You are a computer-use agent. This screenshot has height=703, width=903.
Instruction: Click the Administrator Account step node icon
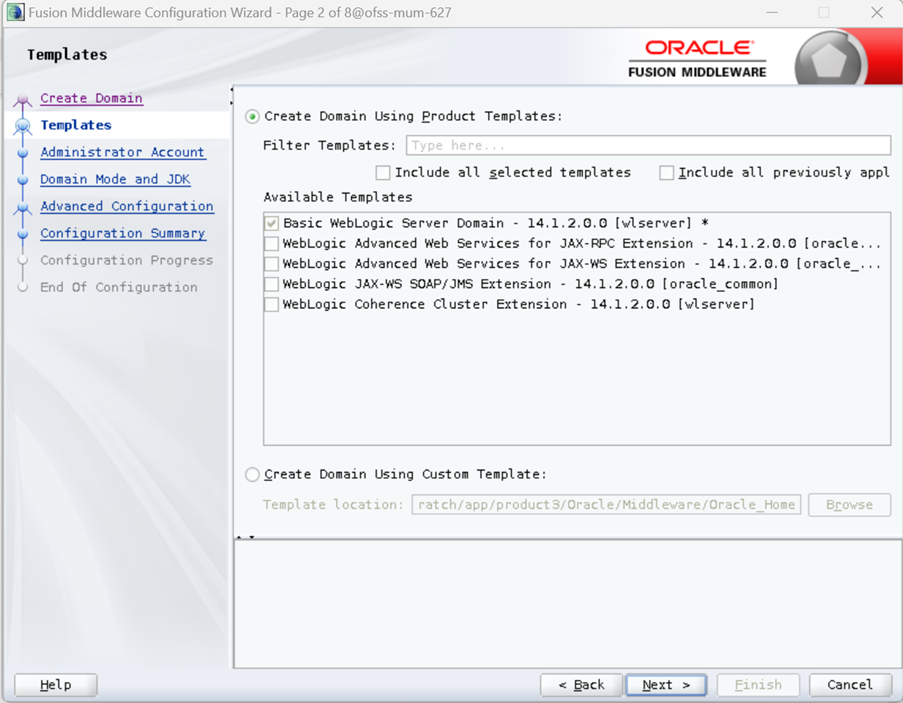[22, 153]
